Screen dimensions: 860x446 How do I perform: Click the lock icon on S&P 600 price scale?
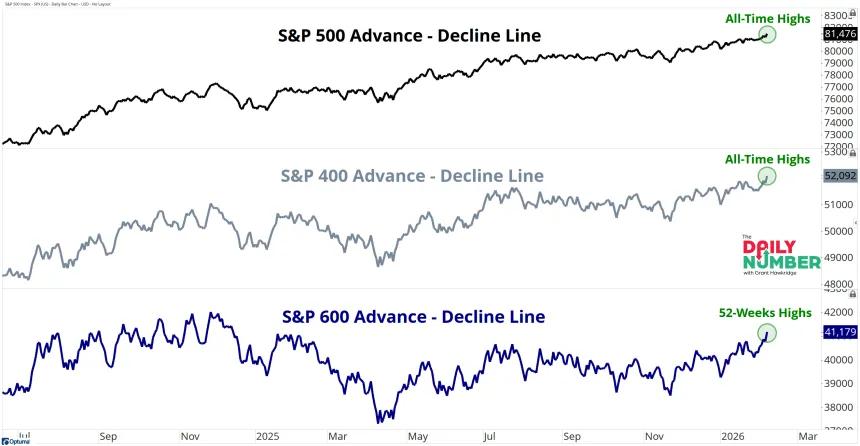(x=853, y=294)
